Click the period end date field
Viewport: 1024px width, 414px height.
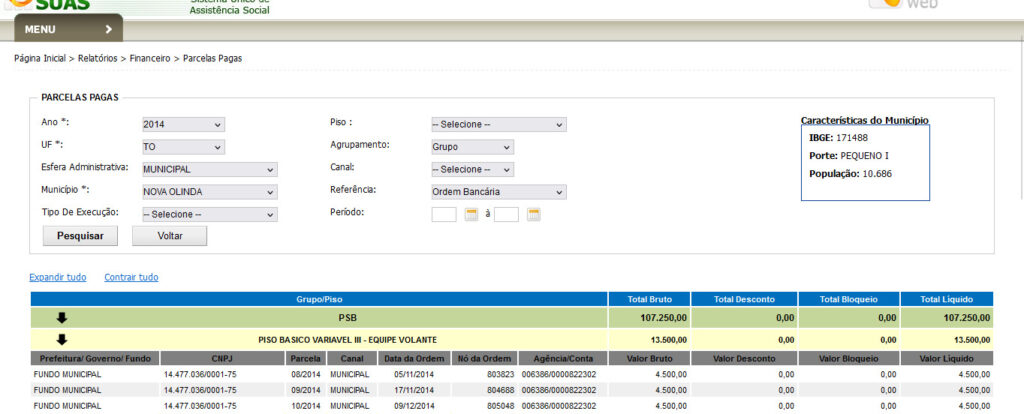coord(506,214)
